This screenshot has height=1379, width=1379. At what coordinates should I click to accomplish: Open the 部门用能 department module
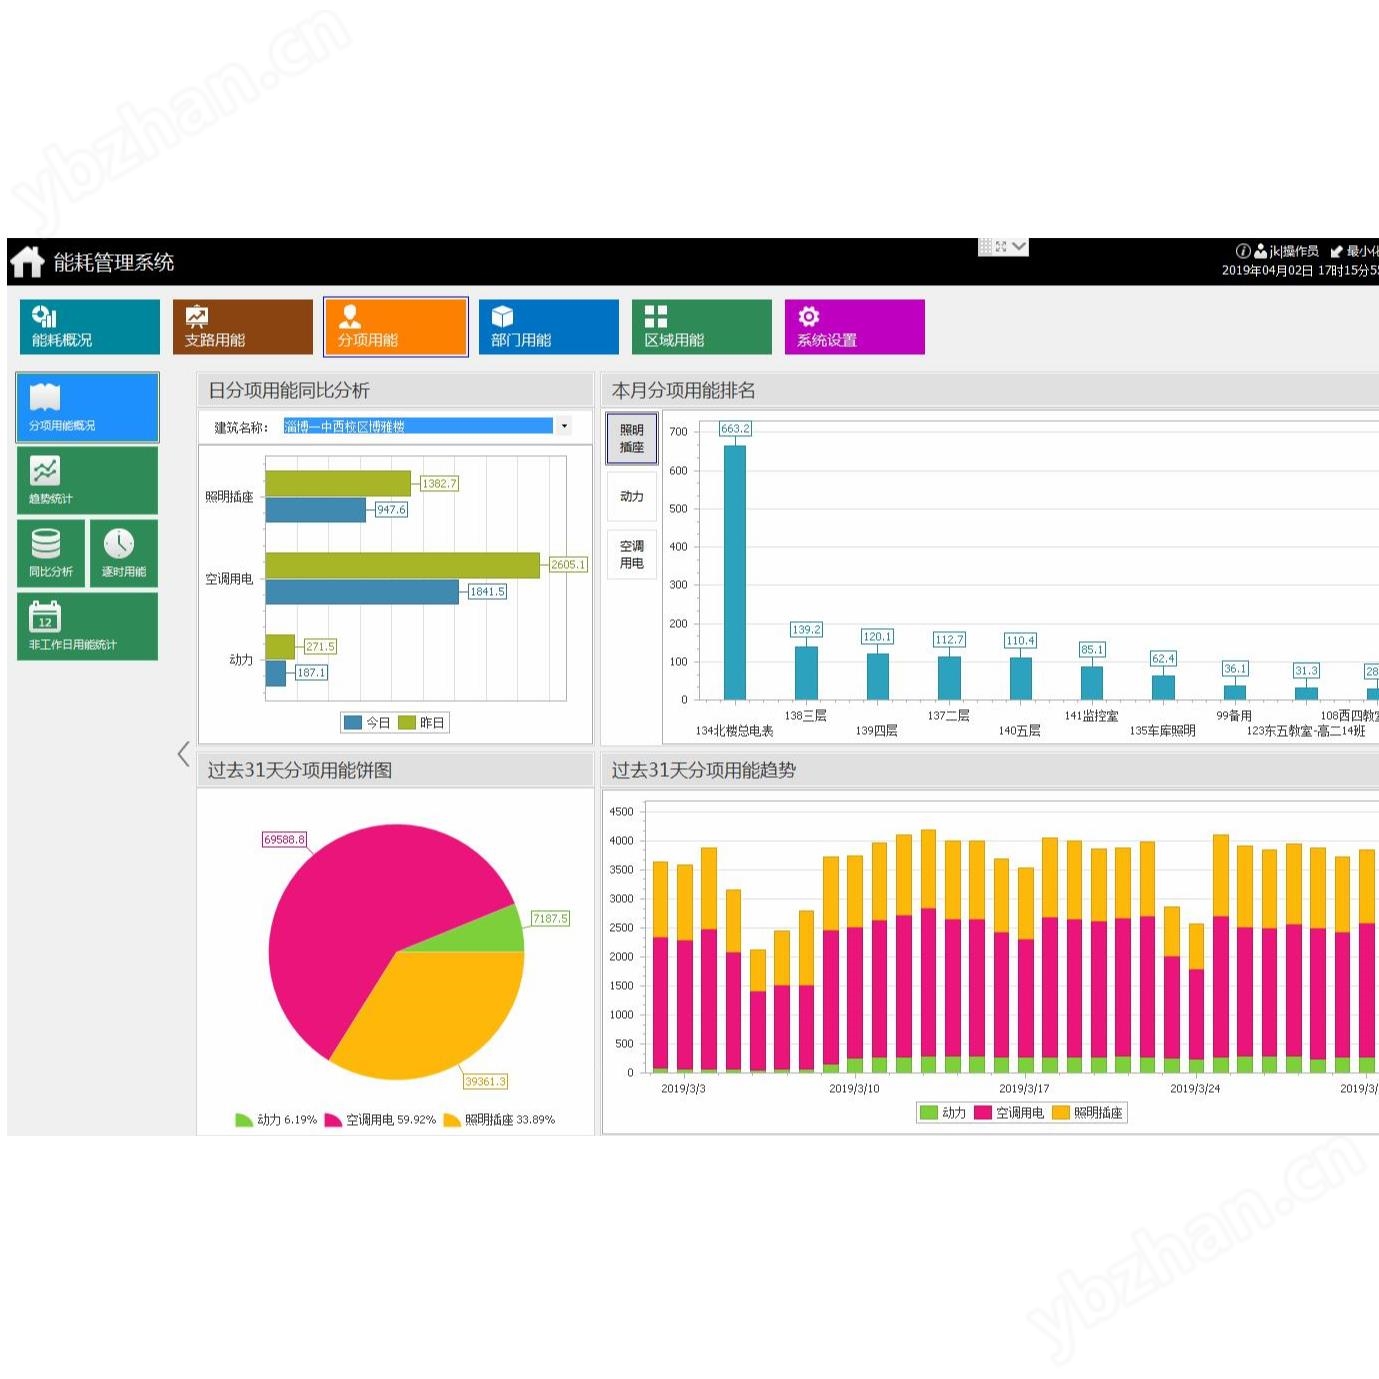click(548, 327)
